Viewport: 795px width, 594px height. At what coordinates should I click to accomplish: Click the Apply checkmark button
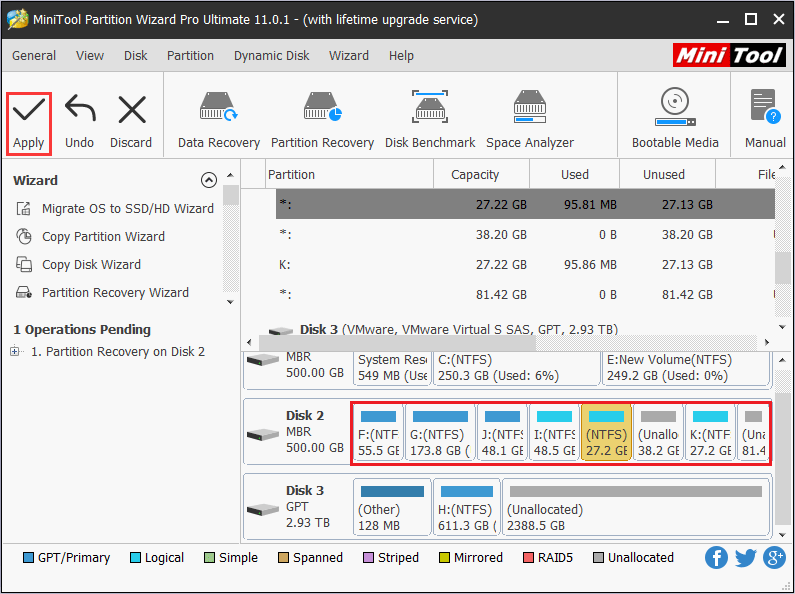29,124
